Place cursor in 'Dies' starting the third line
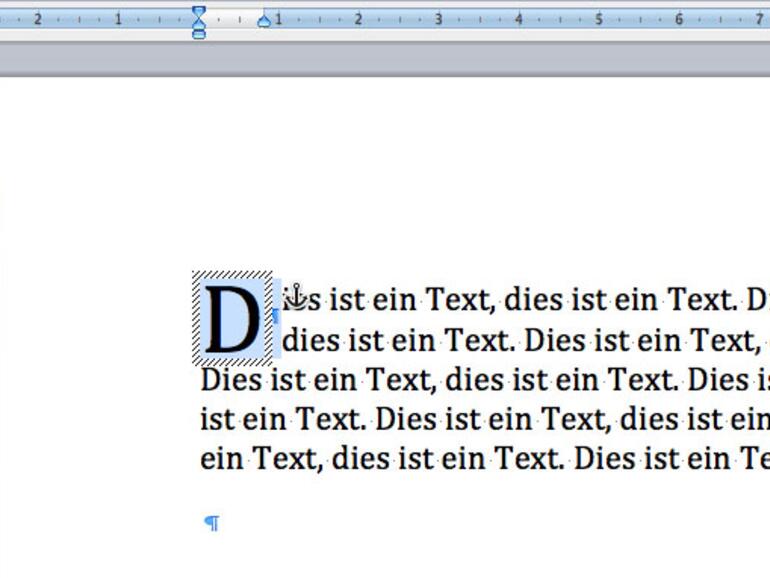This screenshot has width=770, height=578. pyautogui.click(x=226, y=380)
